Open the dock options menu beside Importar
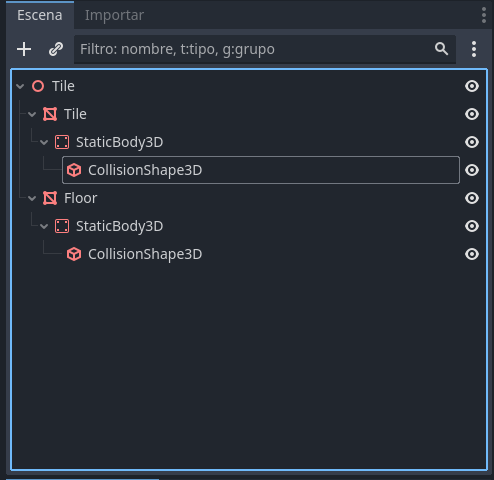This screenshot has height=480, width=494. [x=484, y=15]
